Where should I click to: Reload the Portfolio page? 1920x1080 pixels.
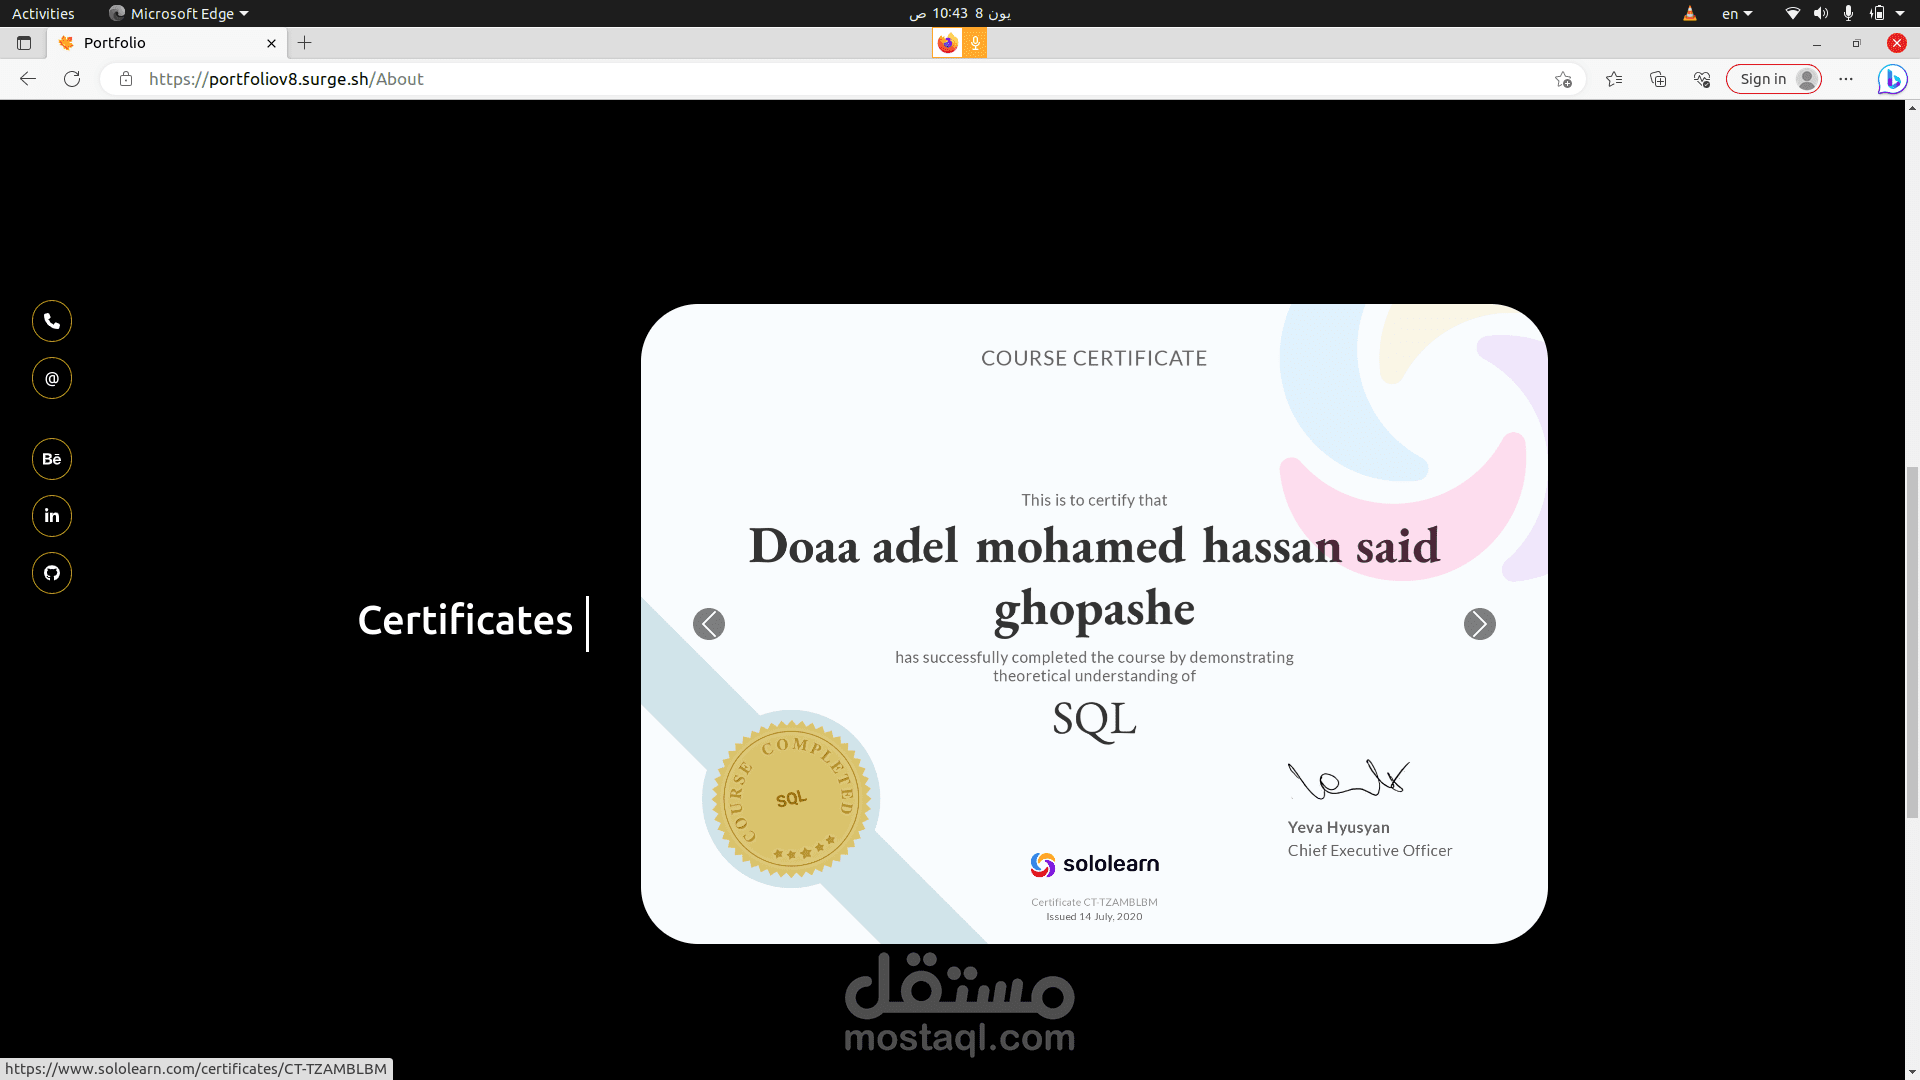click(72, 79)
